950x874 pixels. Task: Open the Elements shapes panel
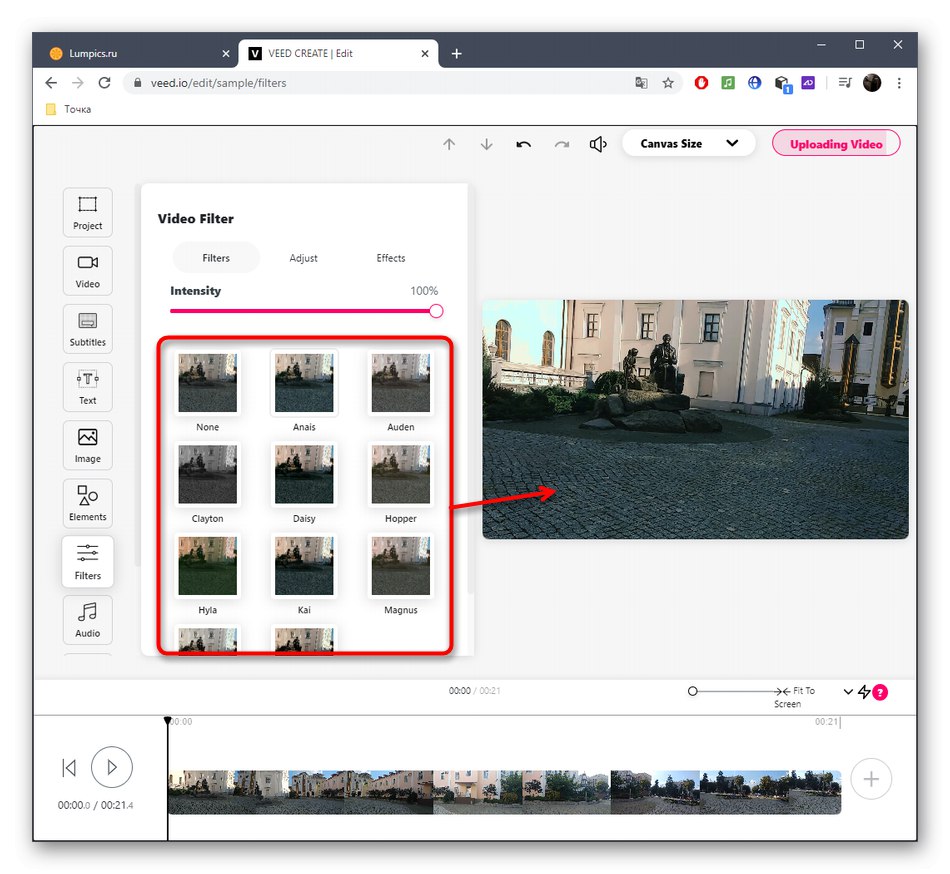point(88,503)
